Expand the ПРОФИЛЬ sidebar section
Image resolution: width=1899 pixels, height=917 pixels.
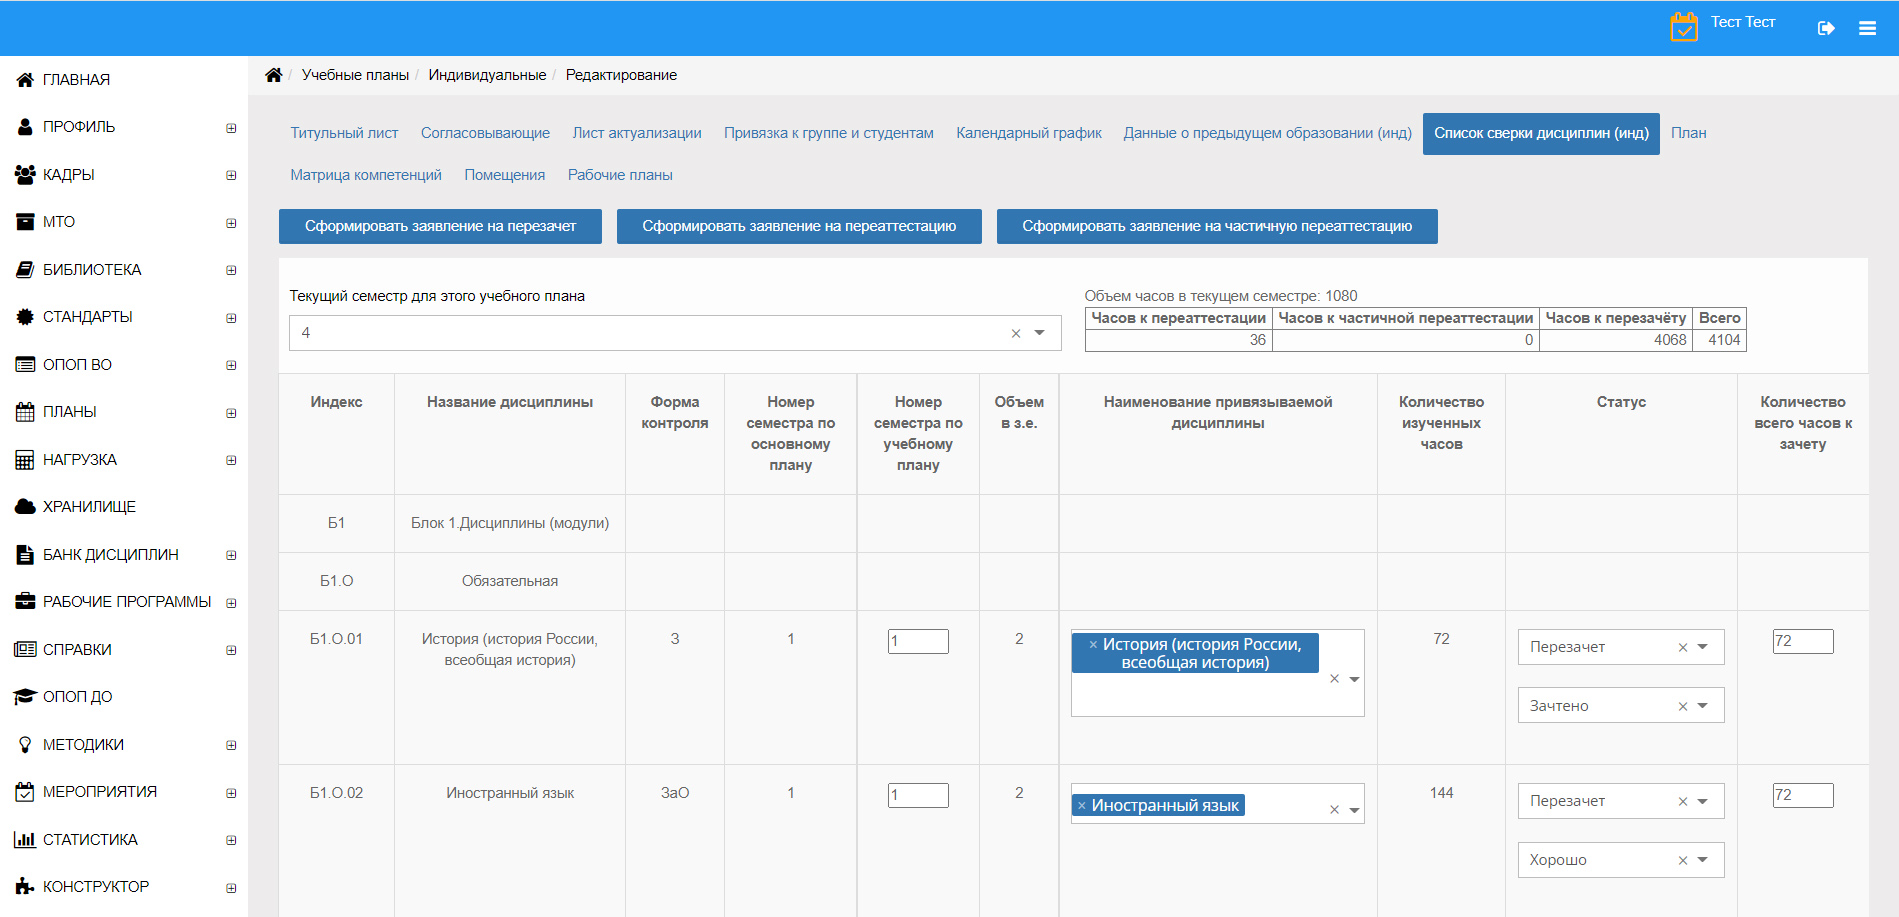click(231, 128)
